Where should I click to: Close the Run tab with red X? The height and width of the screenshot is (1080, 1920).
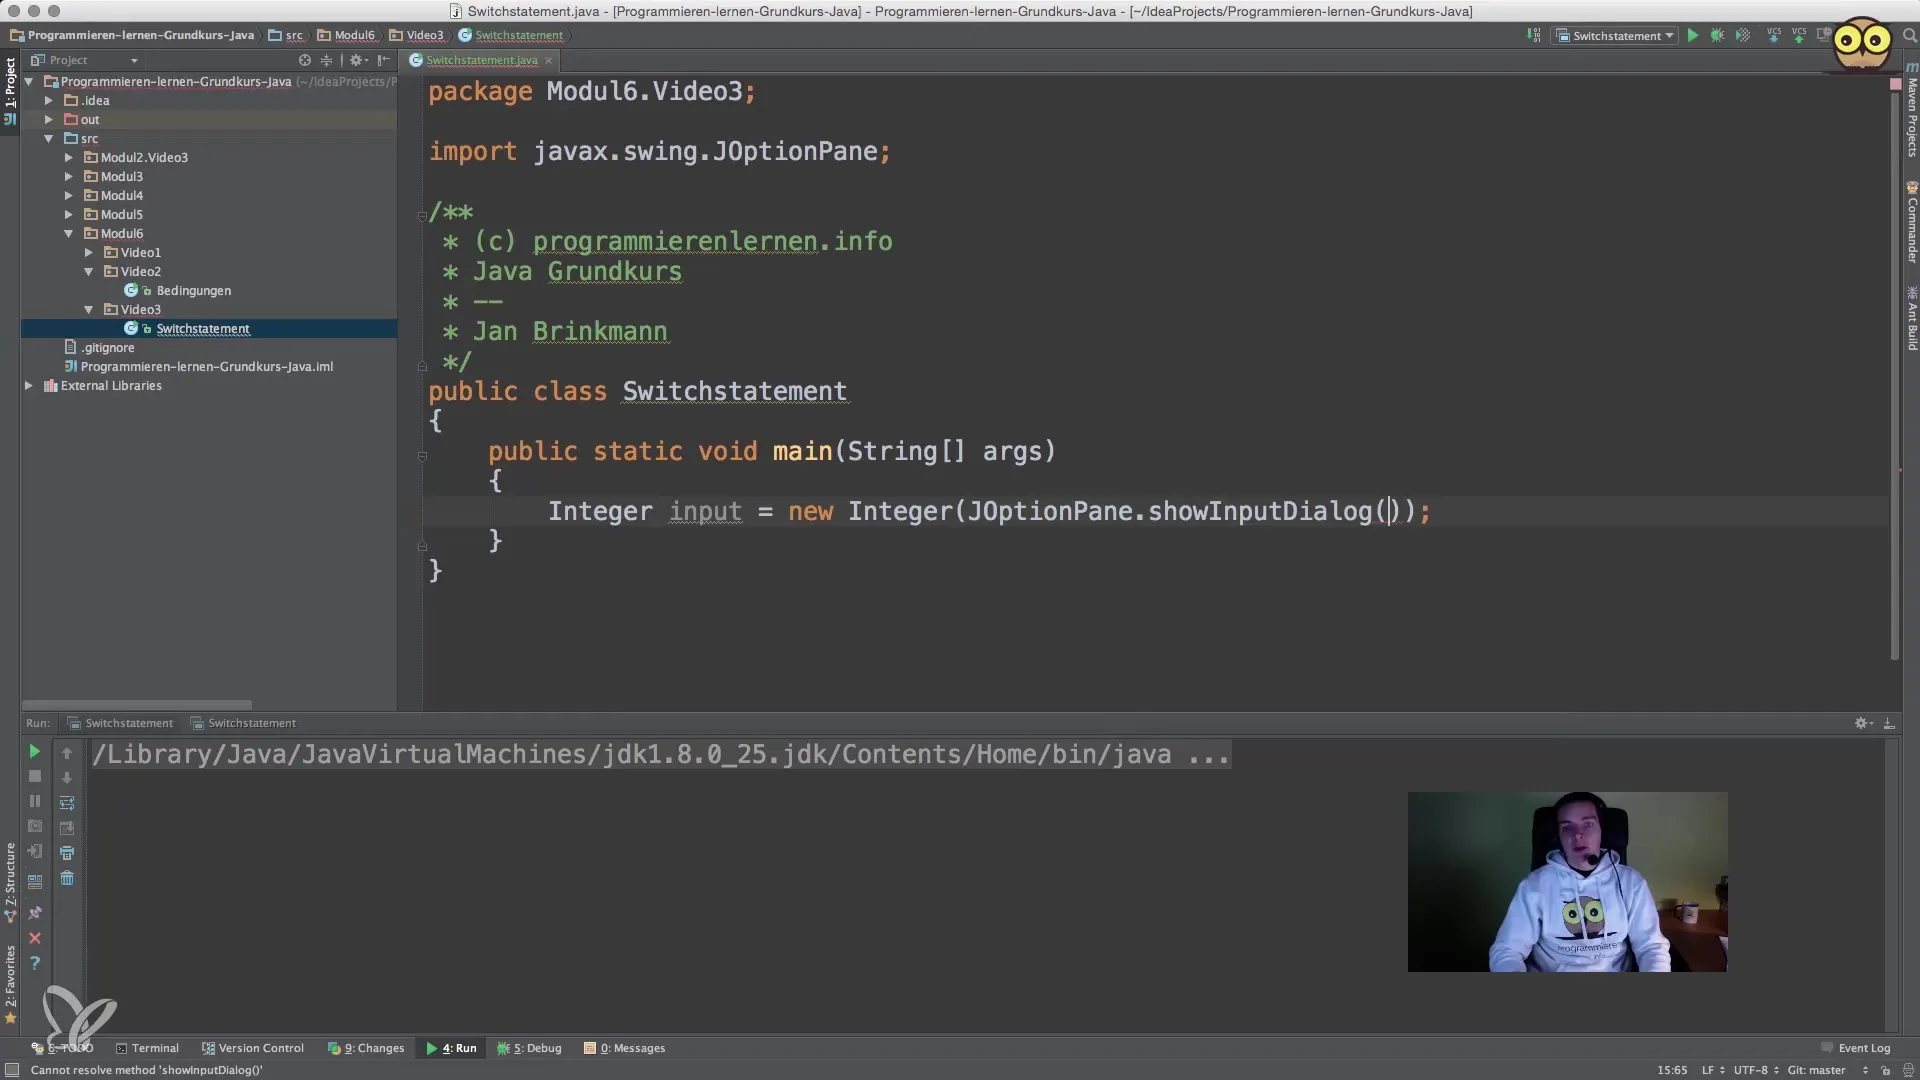pyautogui.click(x=34, y=938)
